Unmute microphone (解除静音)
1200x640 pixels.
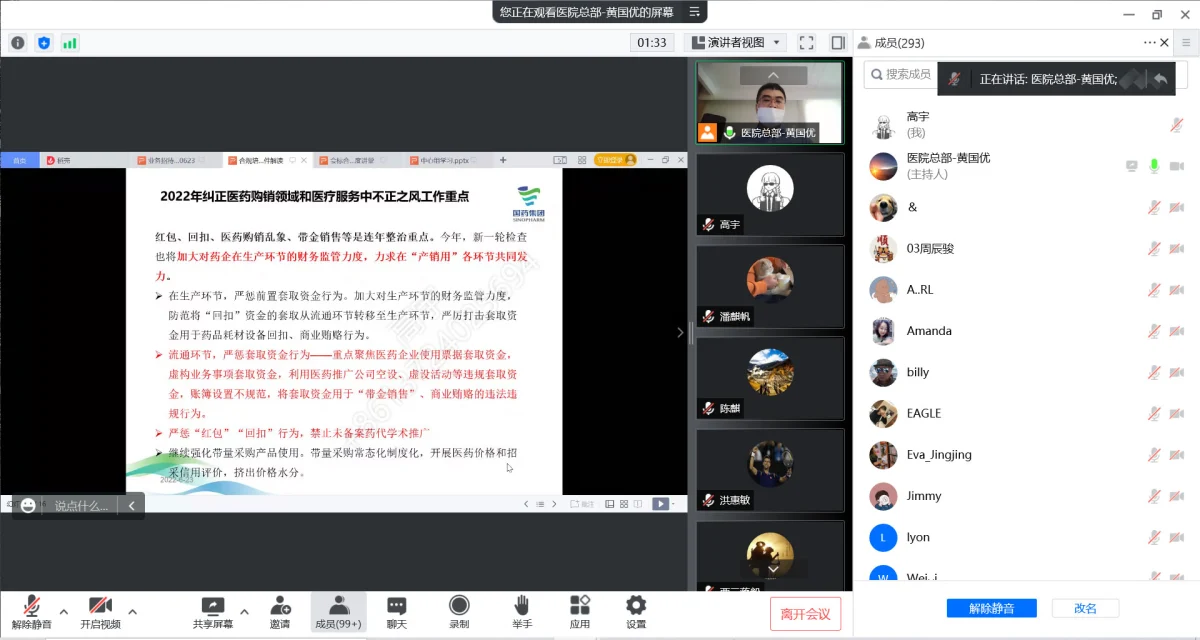pyautogui.click(x=32, y=611)
